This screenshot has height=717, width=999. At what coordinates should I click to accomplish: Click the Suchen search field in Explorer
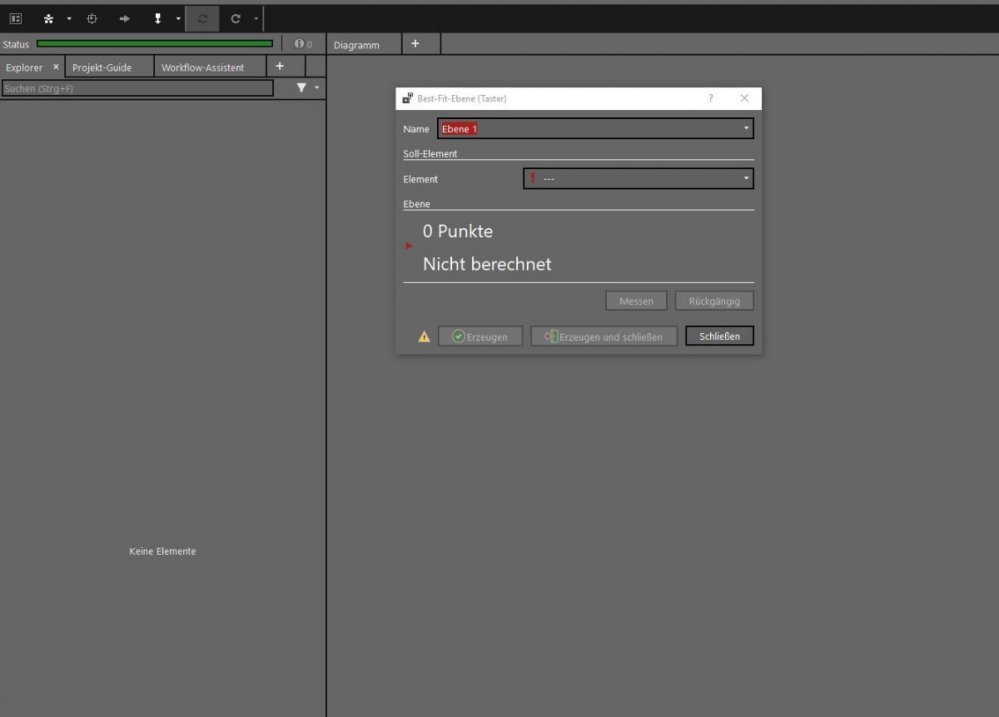pyautogui.click(x=137, y=88)
